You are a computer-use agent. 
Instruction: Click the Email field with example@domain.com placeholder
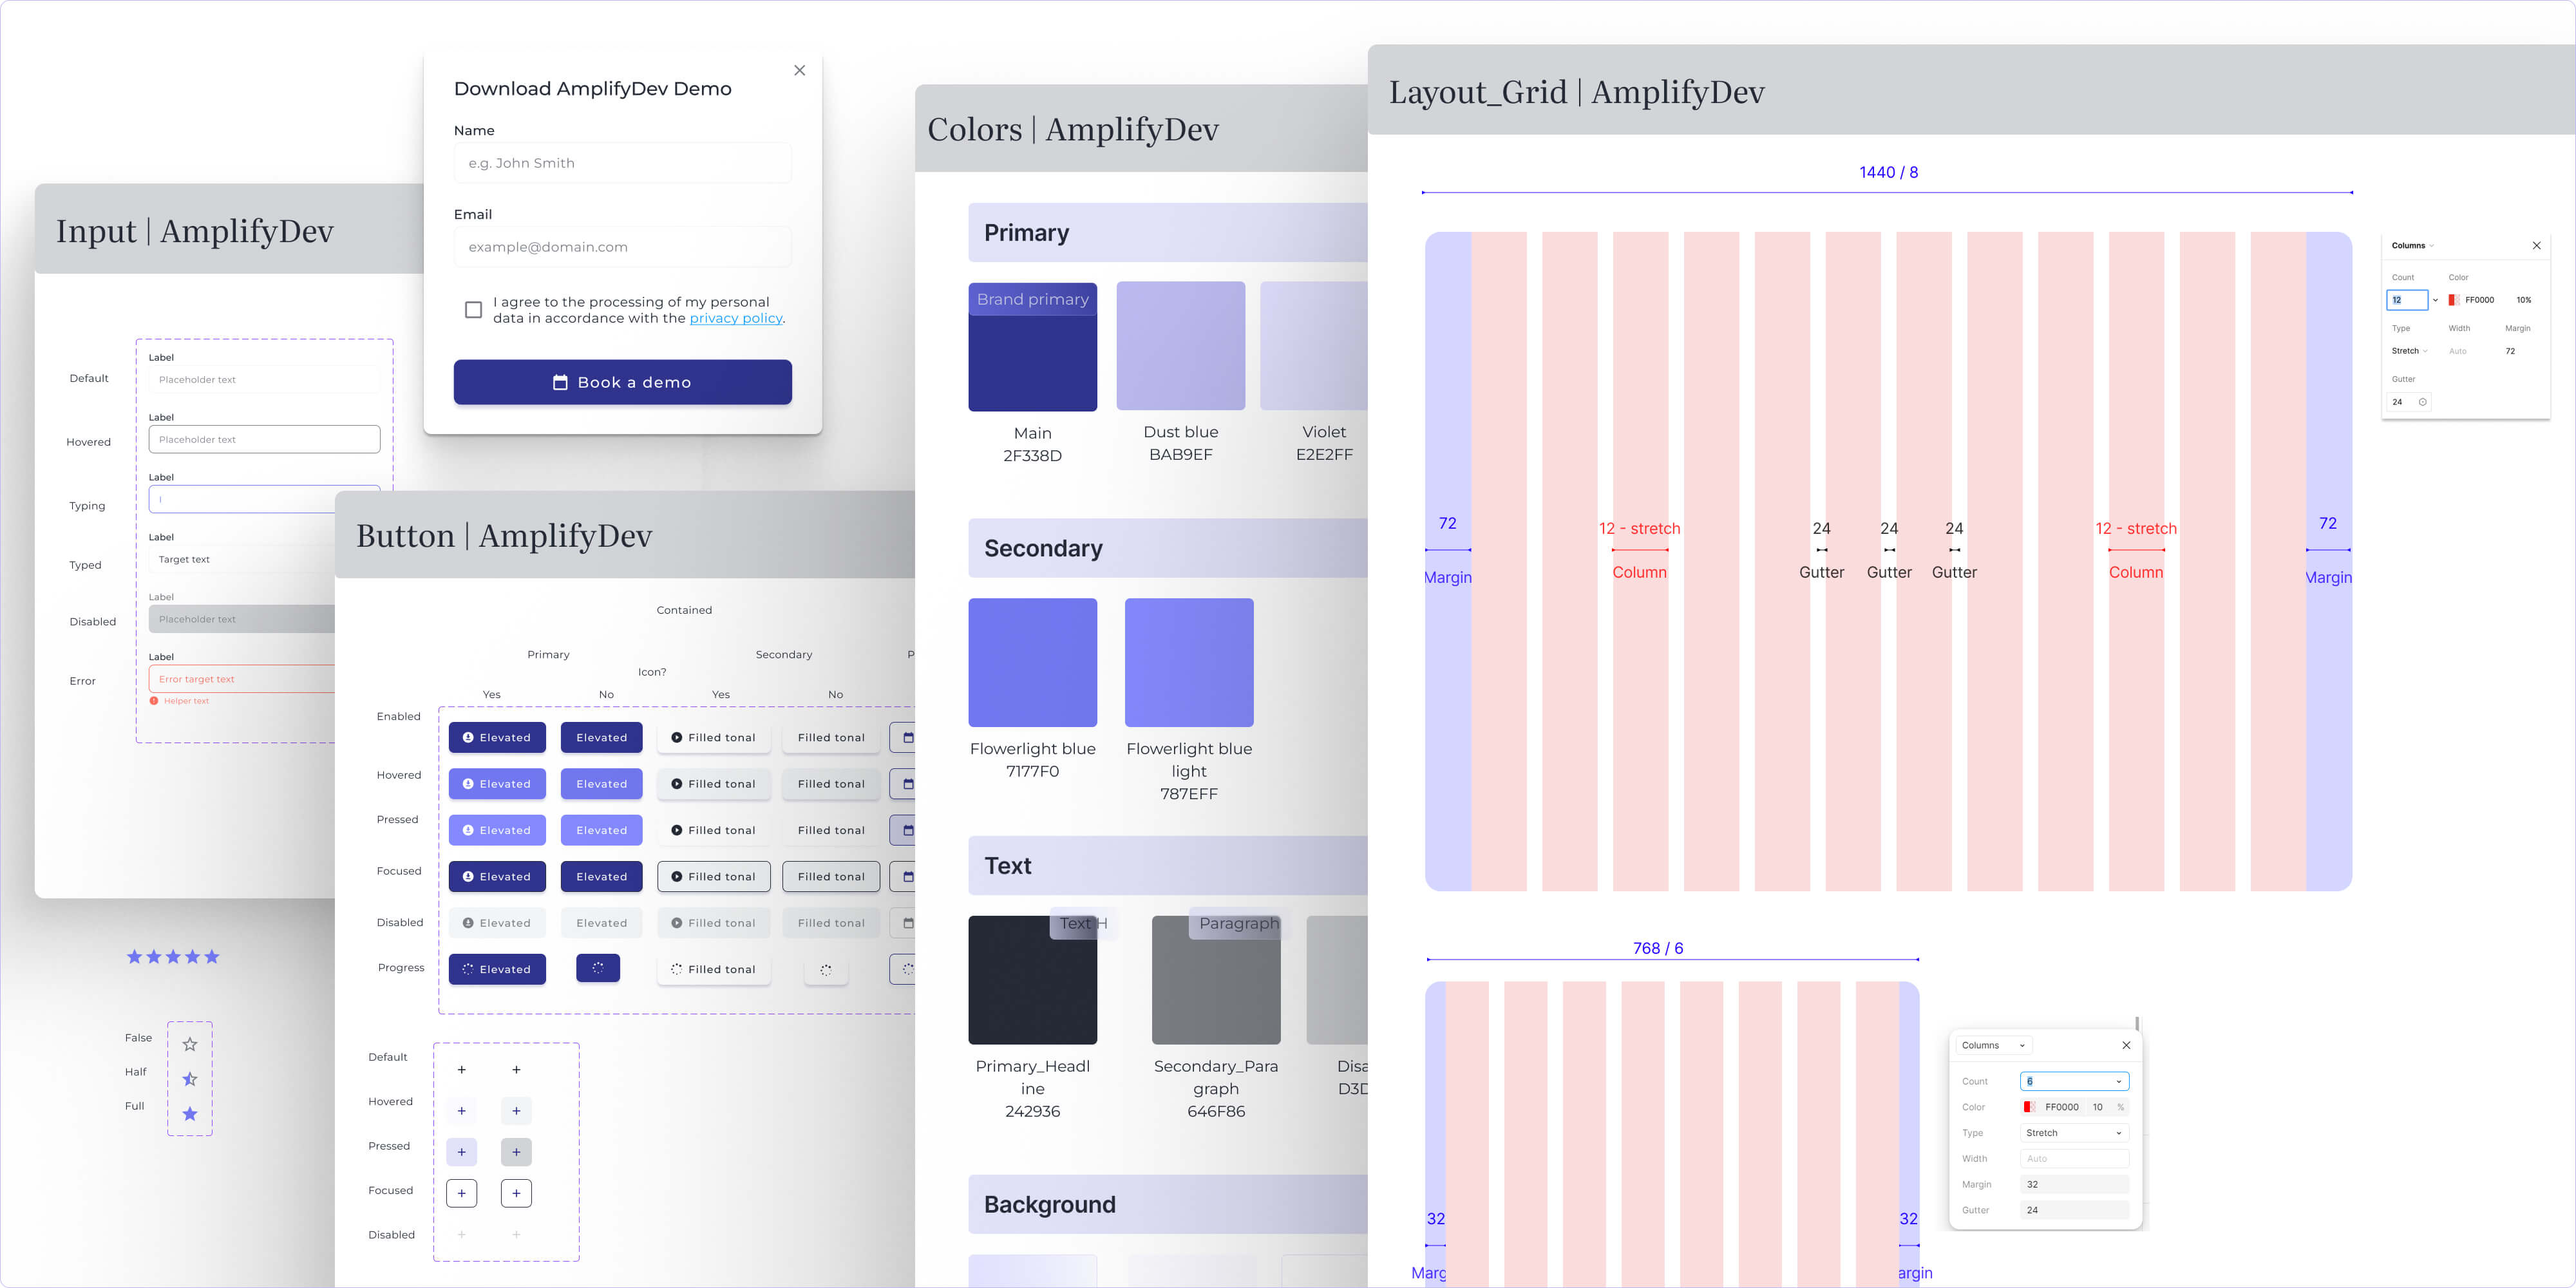[x=622, y=247]
